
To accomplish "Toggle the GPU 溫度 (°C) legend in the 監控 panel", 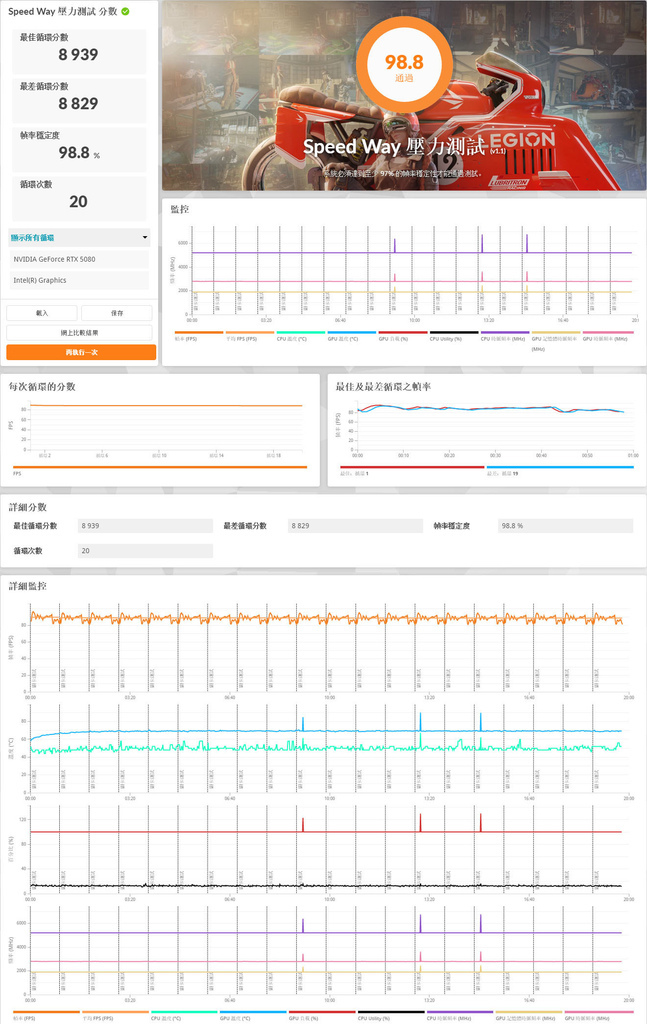I will click(x=351, y=336).
